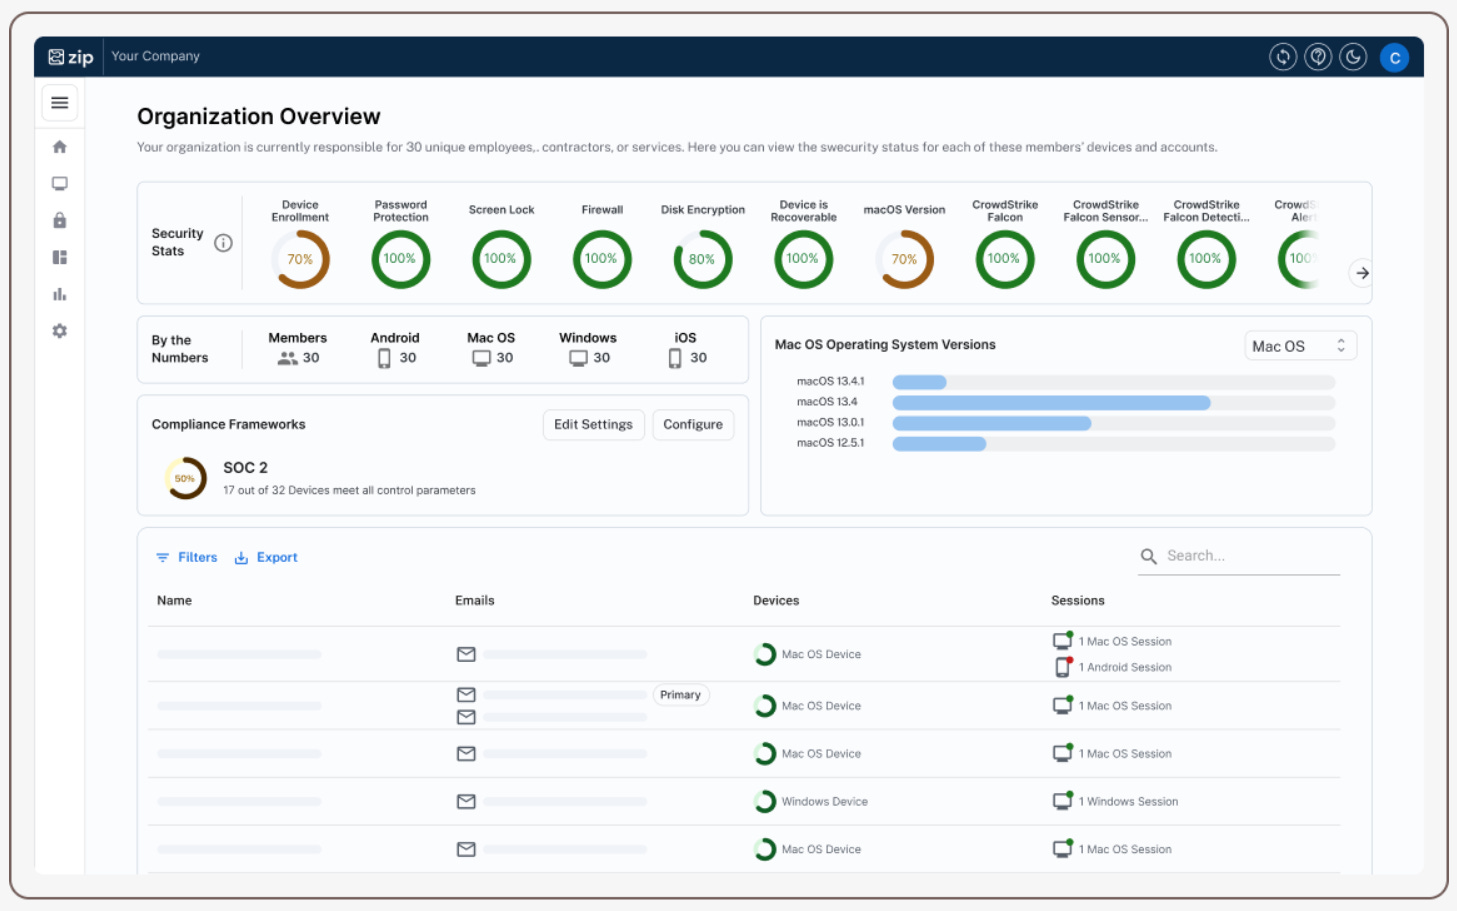Click the macOS 13.0.1 version bar
The width and height of the screenshot is (1457, 911).
pos(1114,423)
